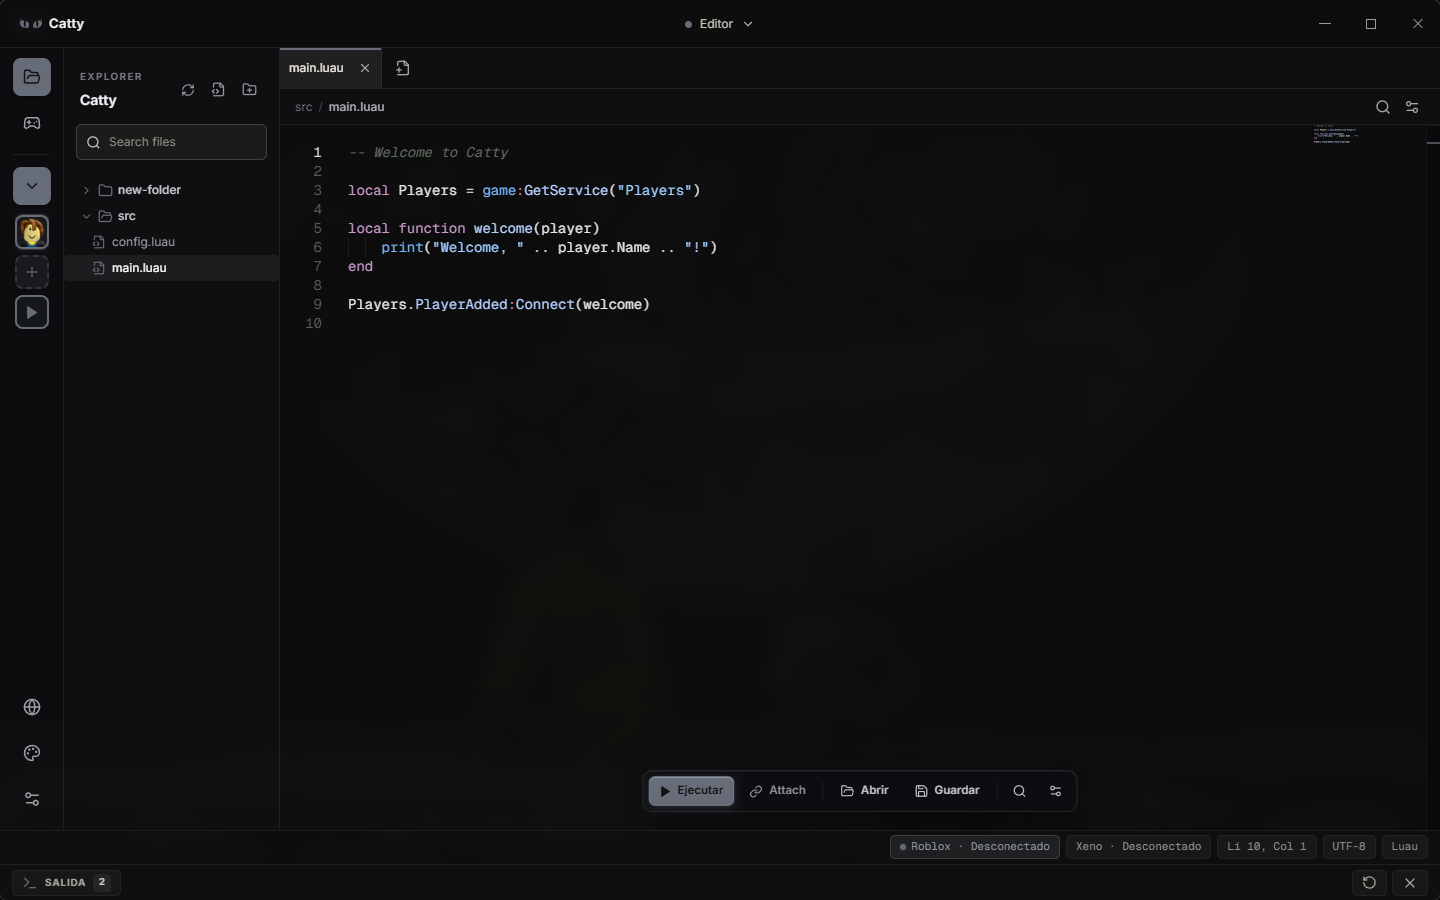Viewport: 1440px width, 900px height.
Task: Select the user avatar in sidebar
Action: tap(32, 232)
